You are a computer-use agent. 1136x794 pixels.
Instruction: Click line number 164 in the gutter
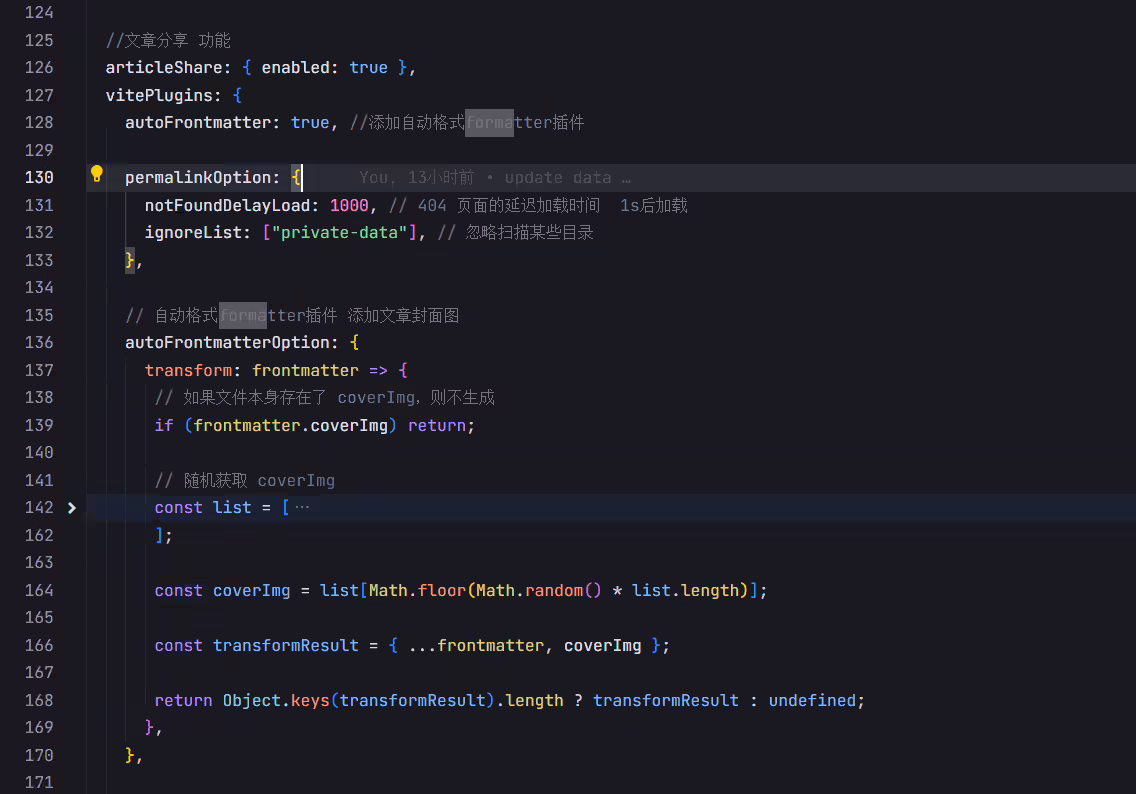point(39,590)
